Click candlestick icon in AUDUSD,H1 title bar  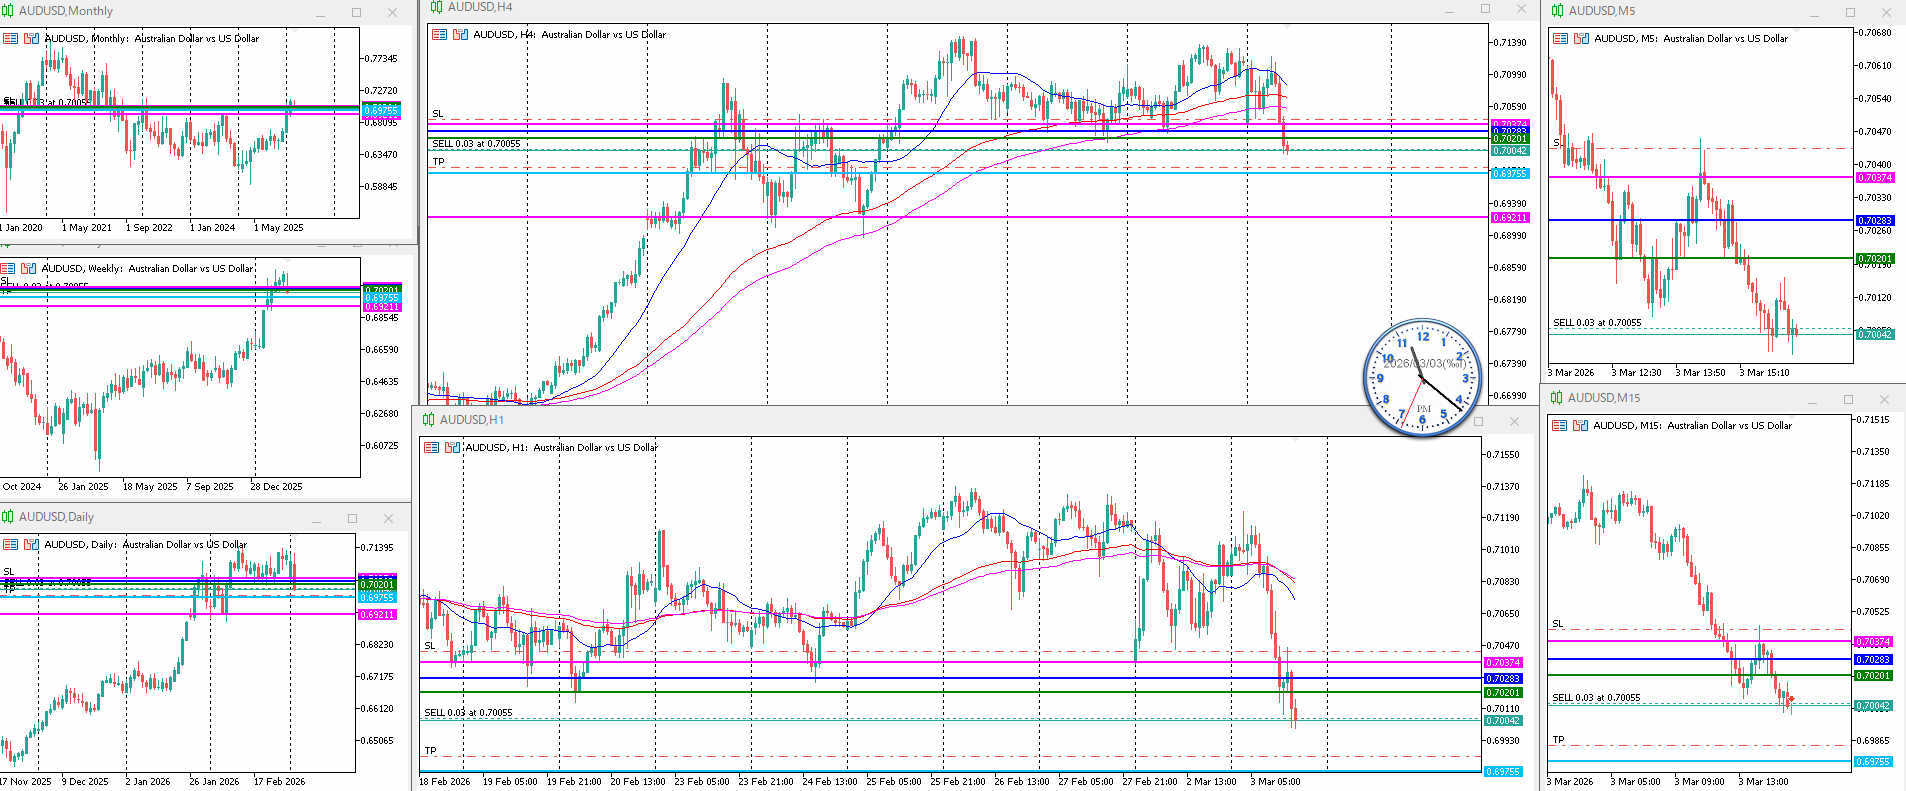point(428,420)
